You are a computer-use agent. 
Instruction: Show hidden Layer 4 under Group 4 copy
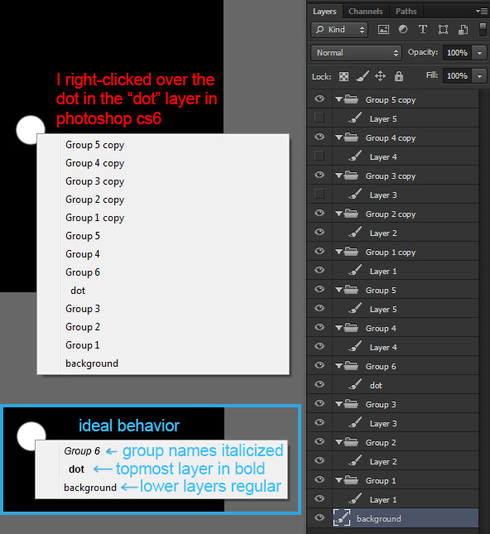pyautogui.click(x=319, y=156)
